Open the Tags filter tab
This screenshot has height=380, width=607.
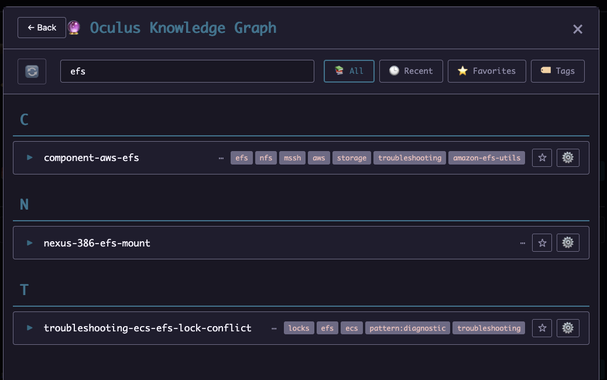(x=557, y=71)
